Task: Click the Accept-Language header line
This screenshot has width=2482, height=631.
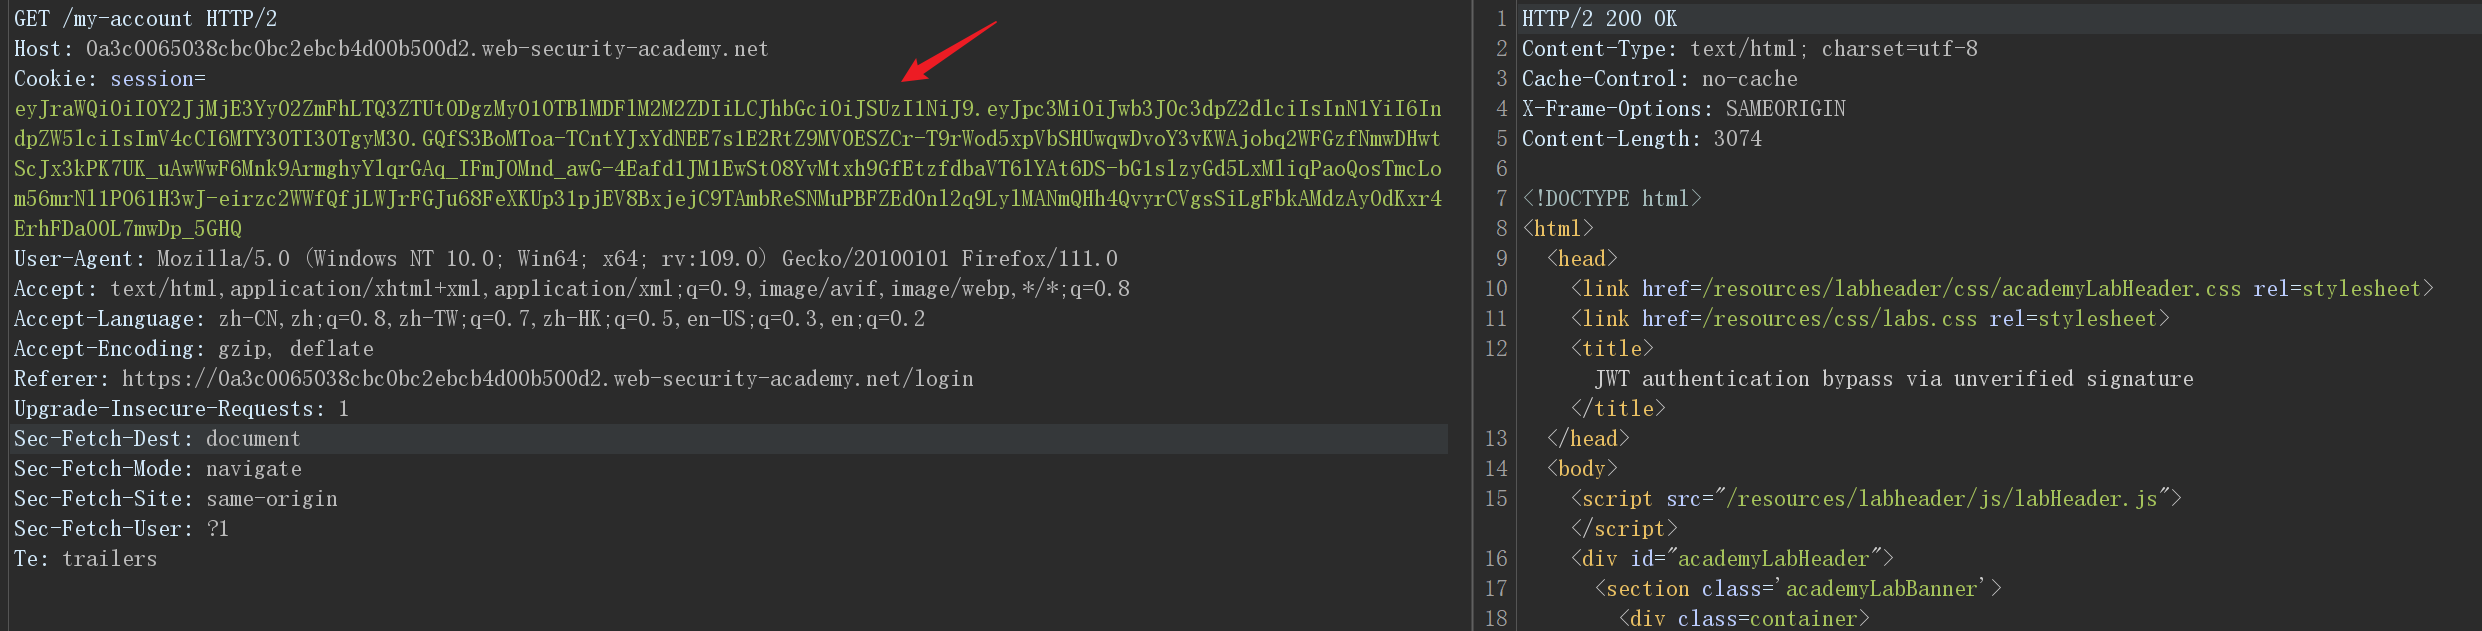Action: click(x=470, y=318)
